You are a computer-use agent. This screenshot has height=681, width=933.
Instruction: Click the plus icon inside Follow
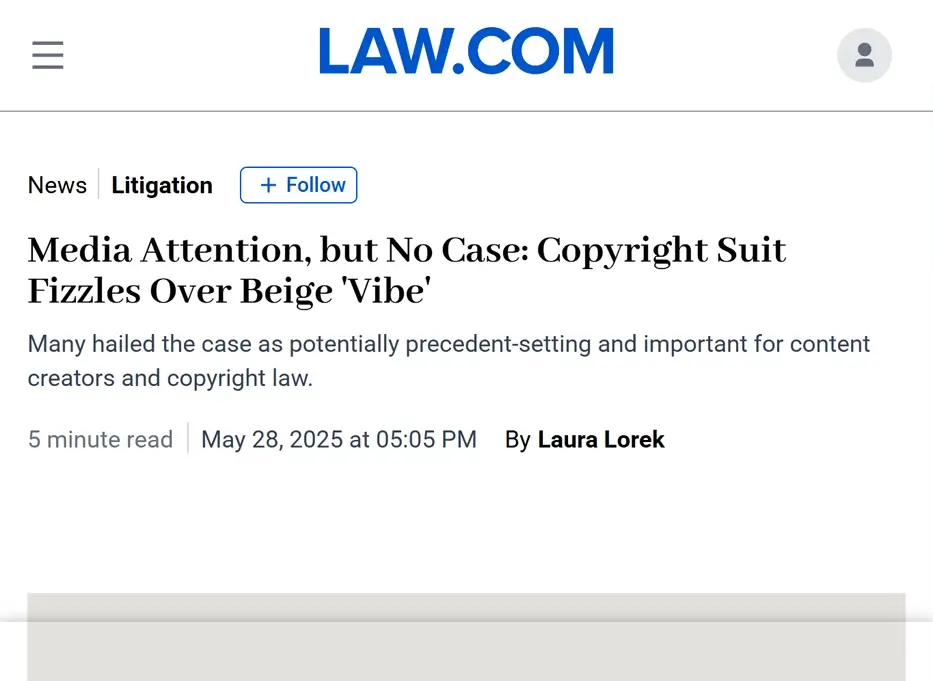(268, 185)
